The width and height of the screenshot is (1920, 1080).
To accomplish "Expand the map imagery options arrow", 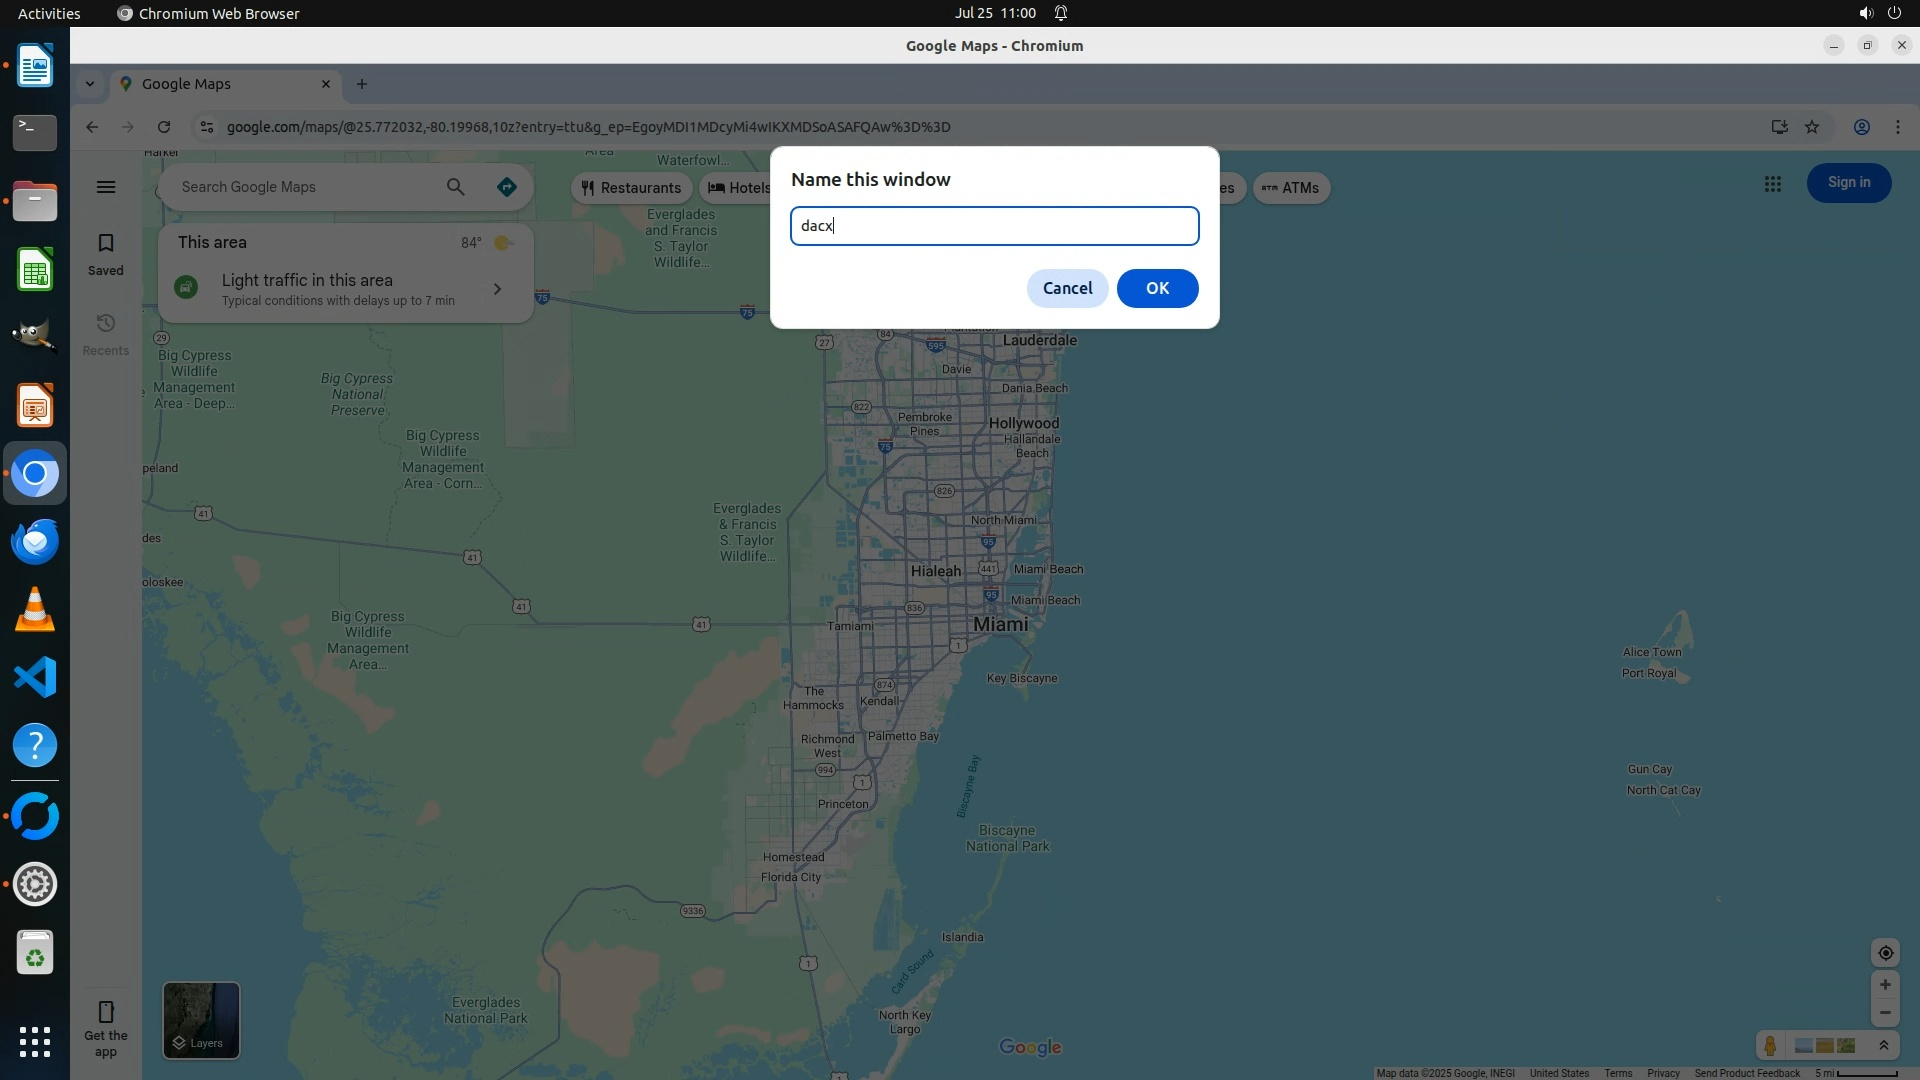I will point(1884,1046).
